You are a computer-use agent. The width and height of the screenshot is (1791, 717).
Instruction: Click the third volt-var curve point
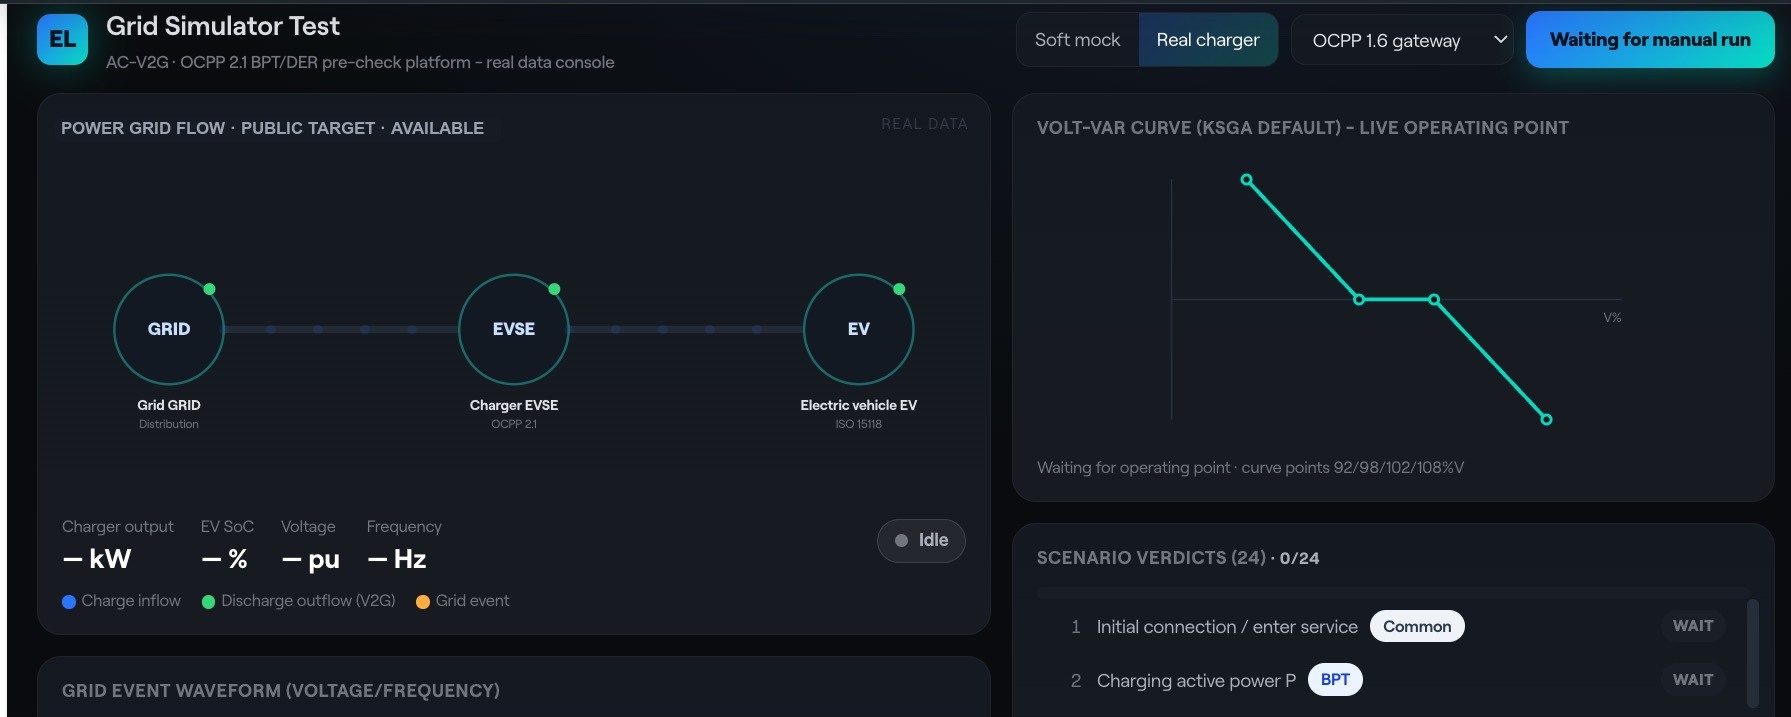[x=1434, y=299]
